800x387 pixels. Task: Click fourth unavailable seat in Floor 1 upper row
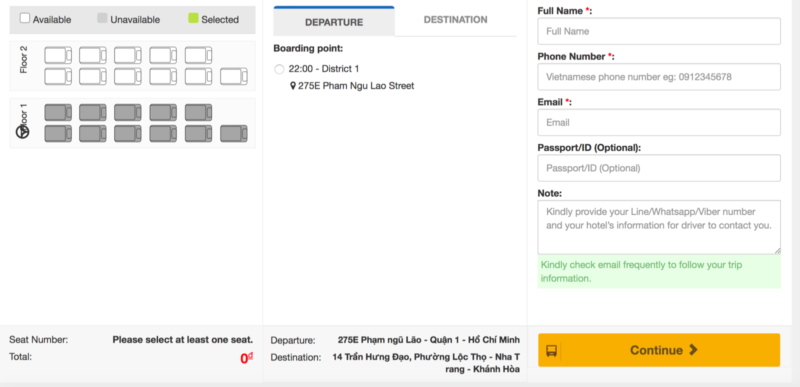163,112
